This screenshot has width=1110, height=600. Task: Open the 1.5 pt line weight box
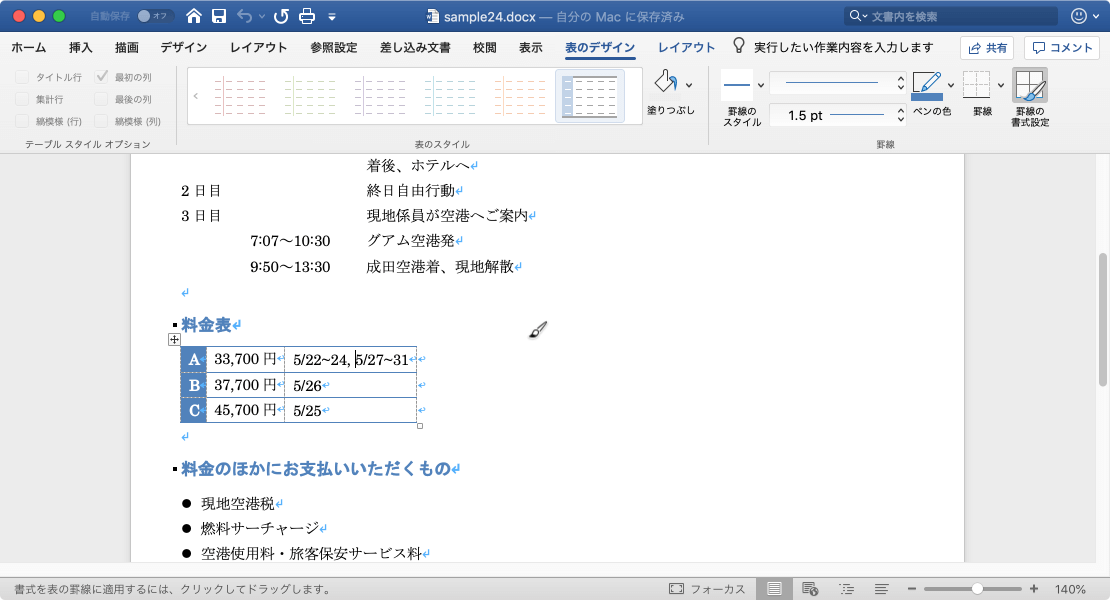pyautogui.click(x=837, y=115)
